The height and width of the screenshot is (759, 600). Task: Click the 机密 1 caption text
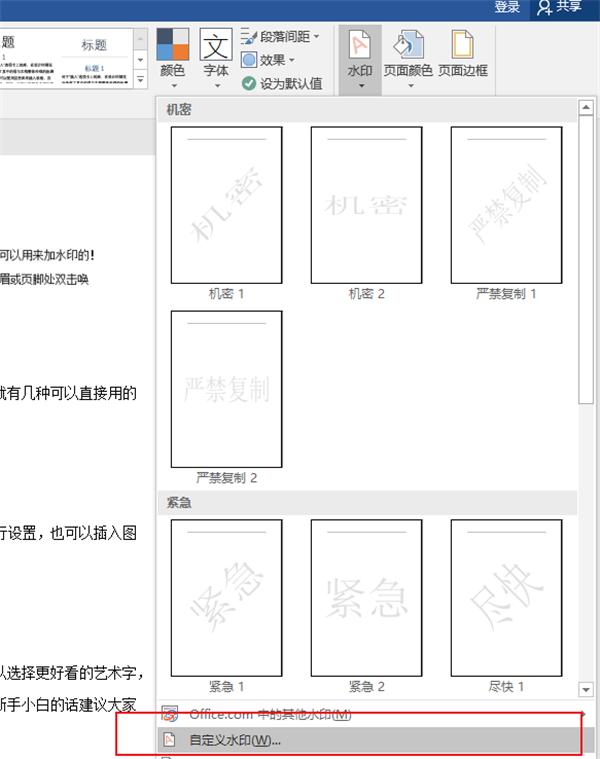pyautogui.click(x=226, y=294)
